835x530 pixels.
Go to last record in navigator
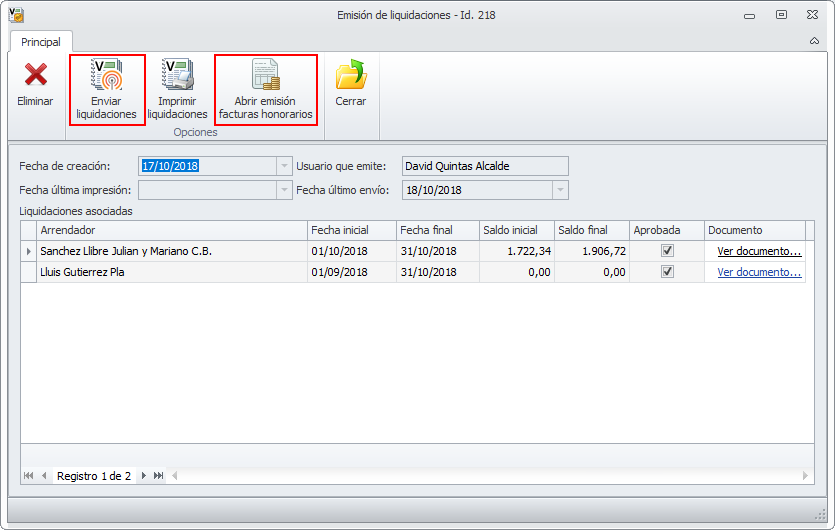158,476
